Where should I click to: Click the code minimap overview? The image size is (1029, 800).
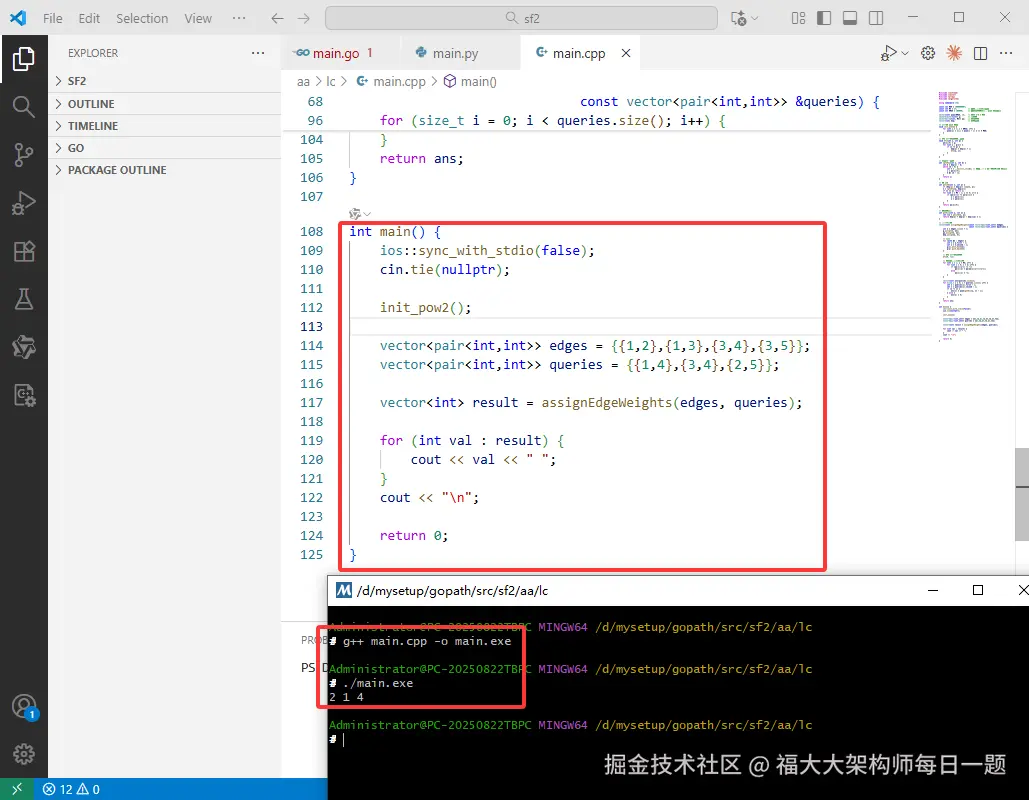pyautogui.click(x=973, y=217)
